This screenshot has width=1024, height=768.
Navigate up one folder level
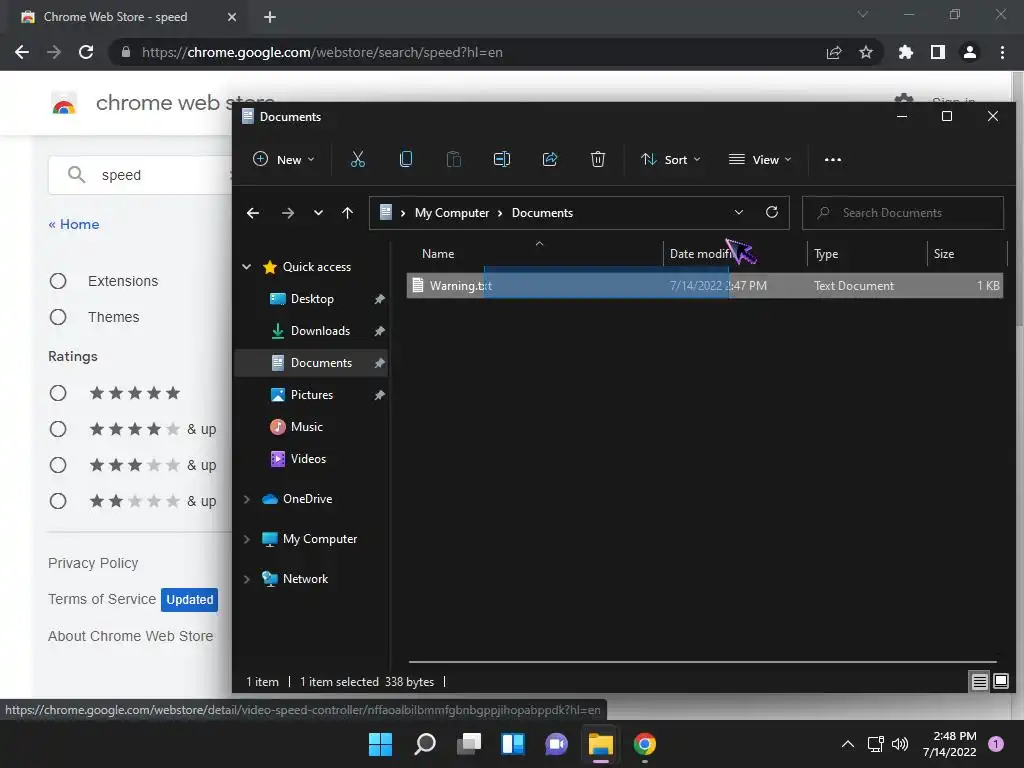347,213
